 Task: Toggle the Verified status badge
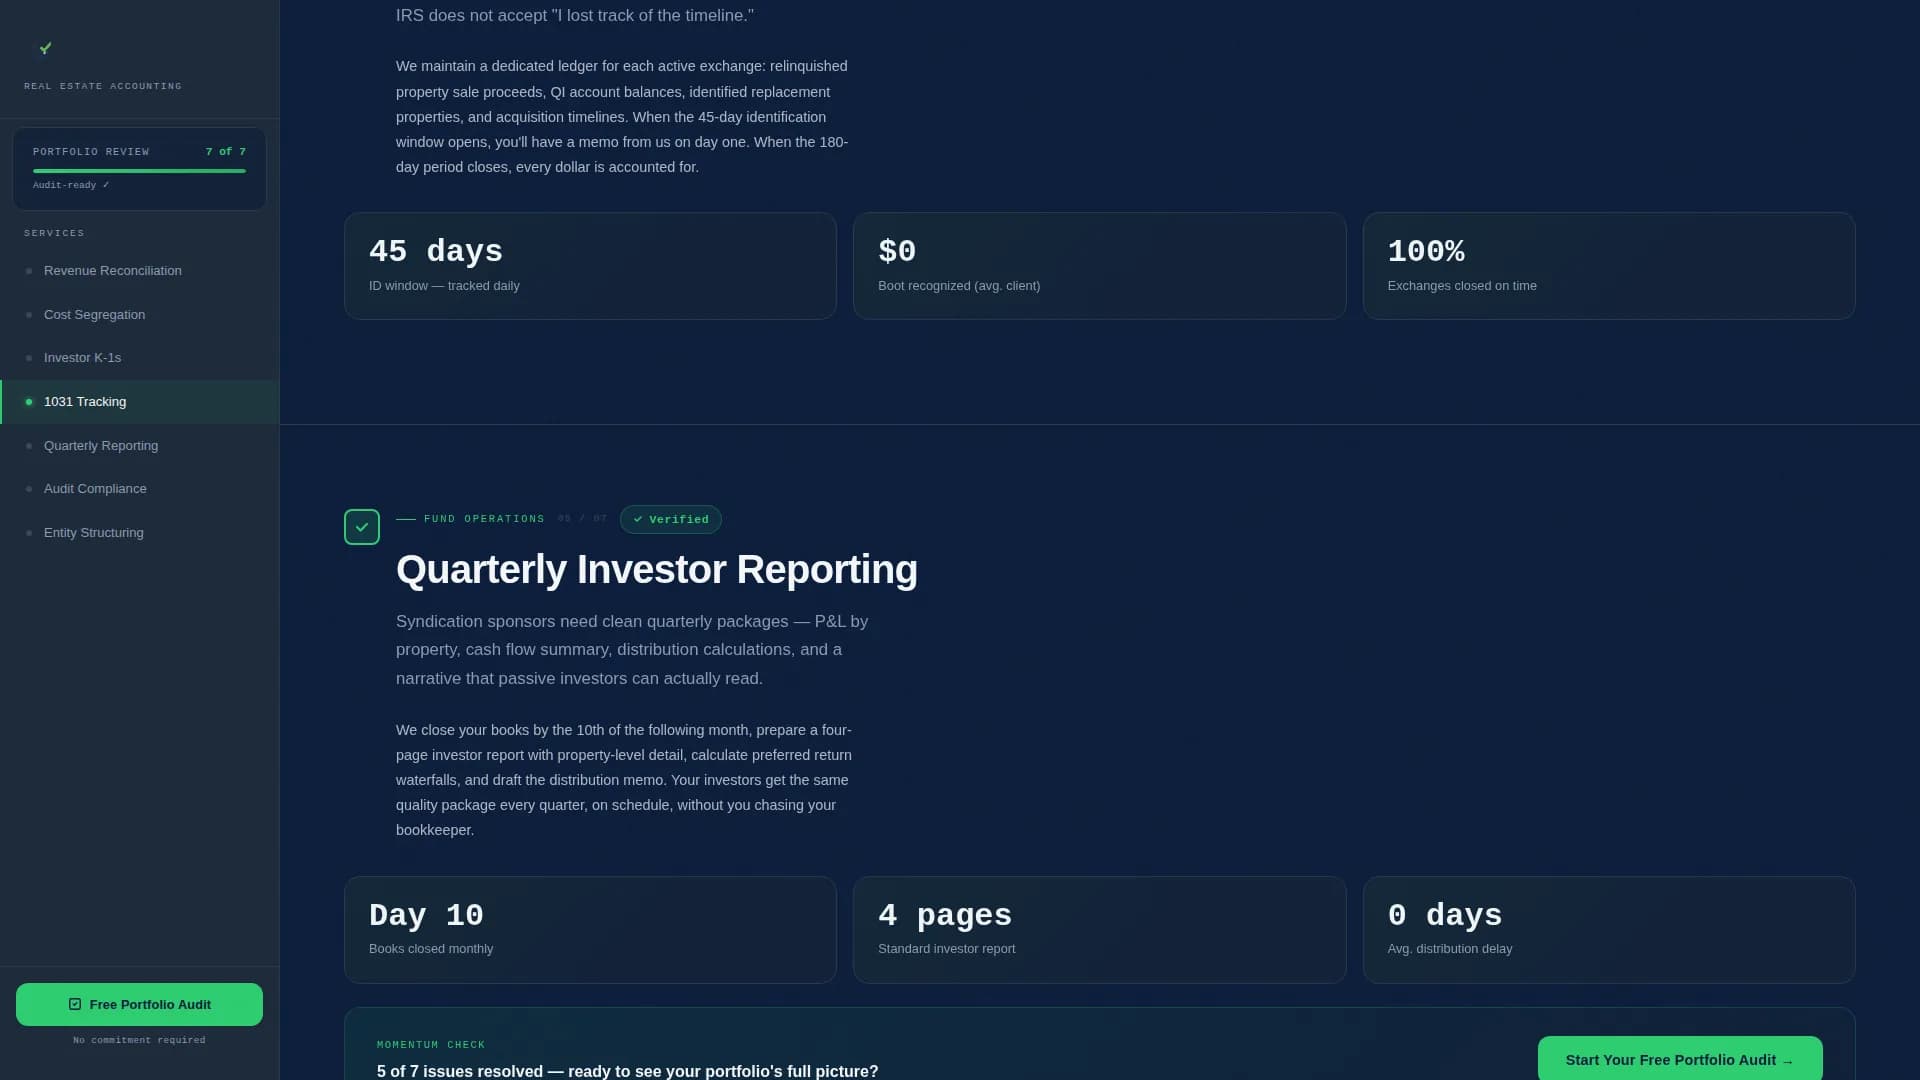pyautogui.click(x=670, y=519)
